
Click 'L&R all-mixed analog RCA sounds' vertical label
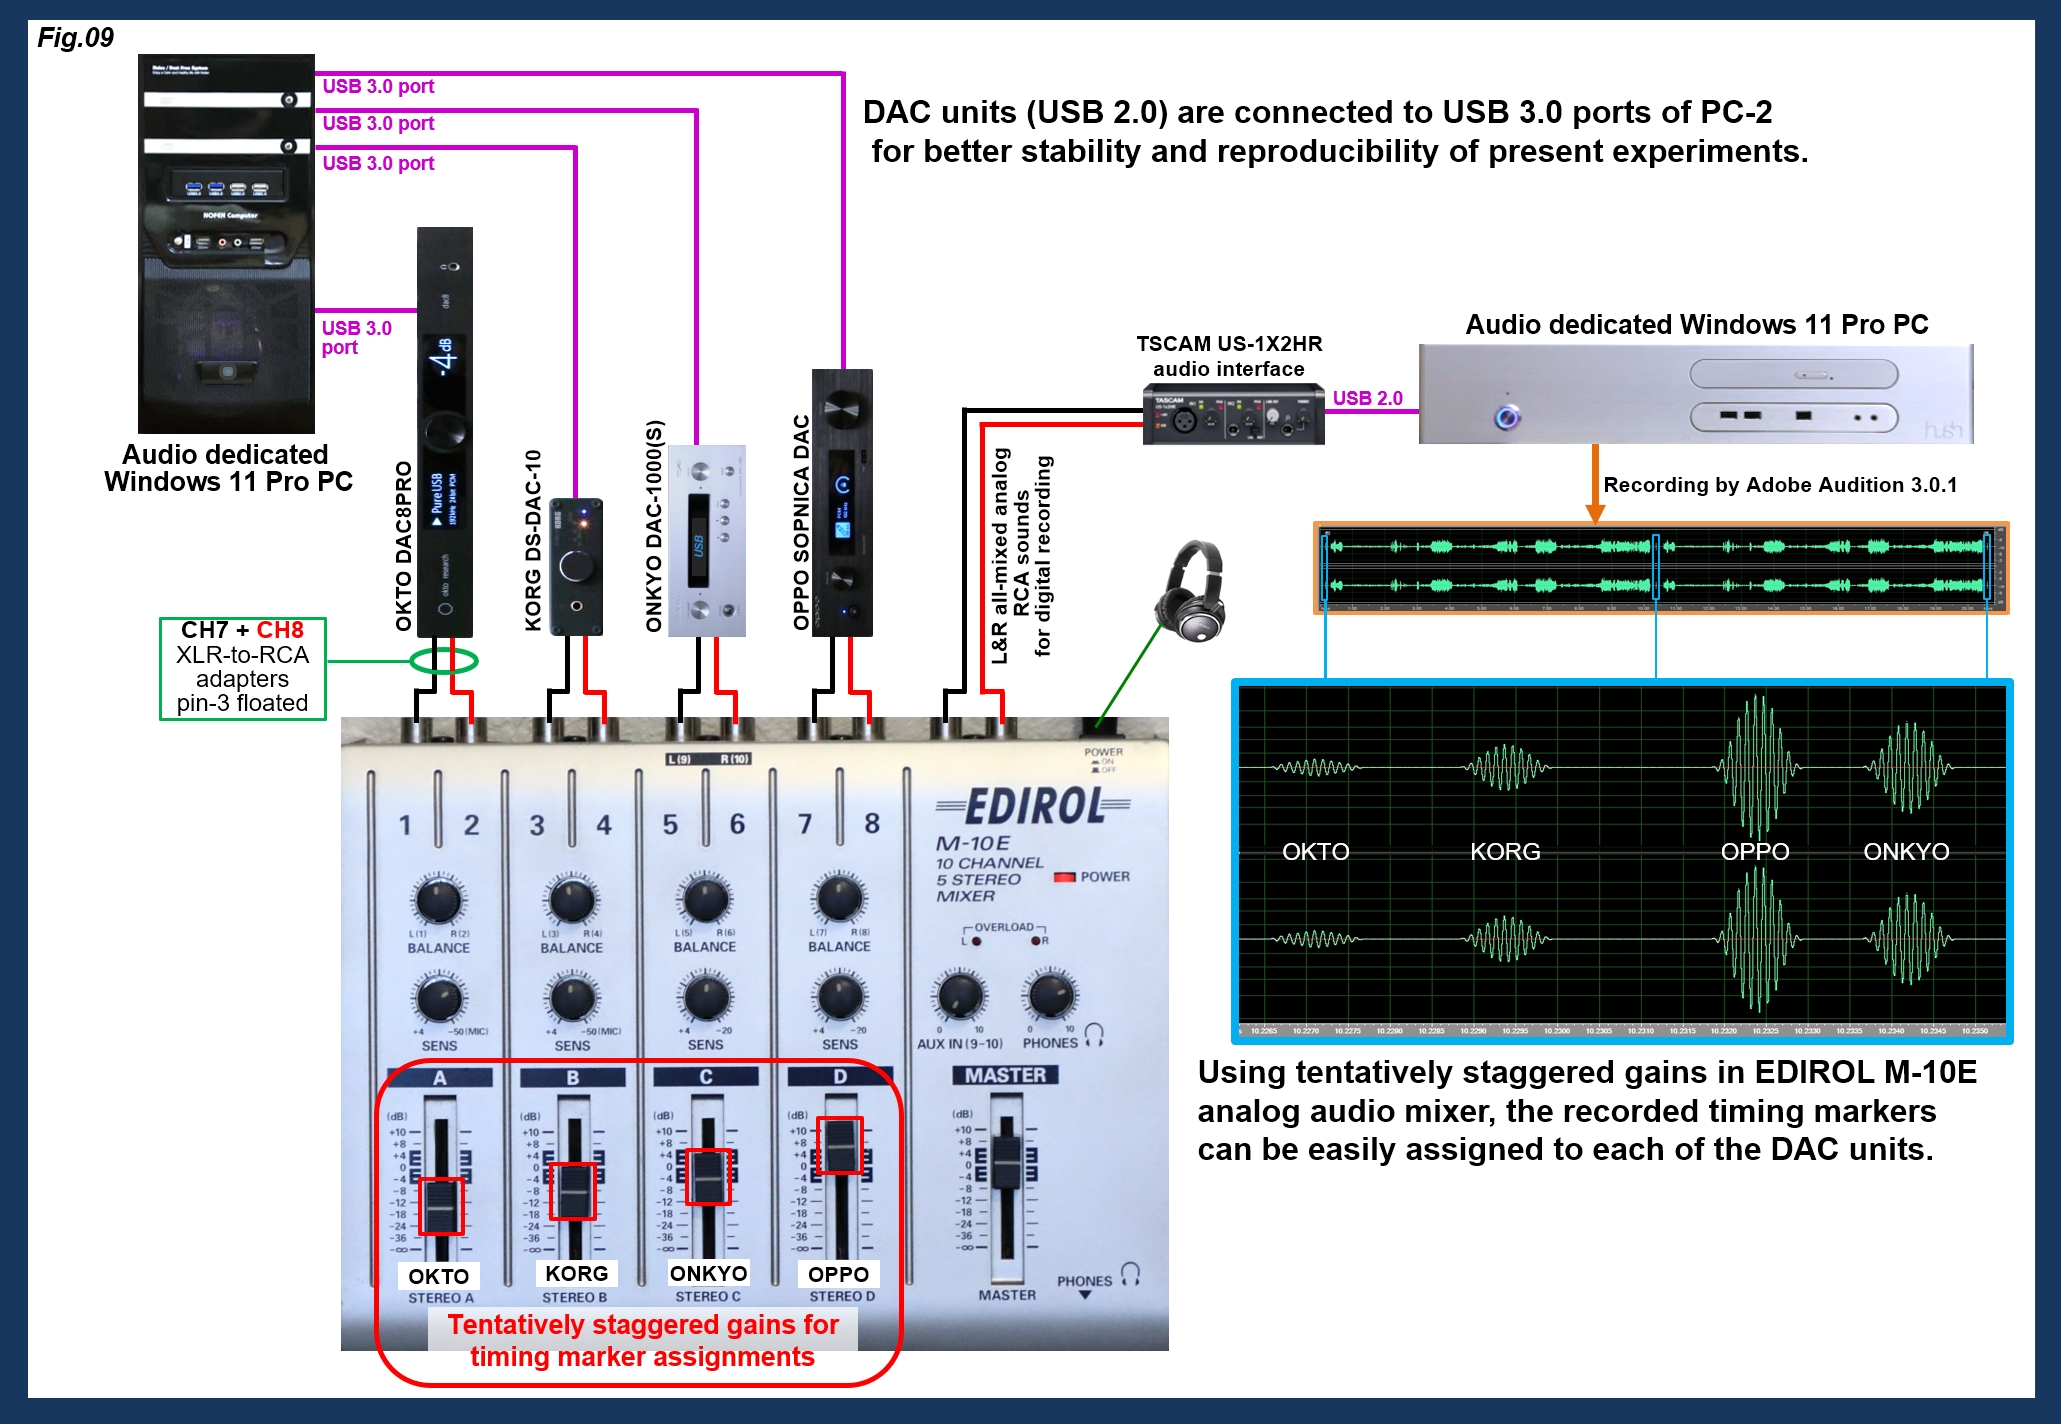click(x=1010, y=556)
